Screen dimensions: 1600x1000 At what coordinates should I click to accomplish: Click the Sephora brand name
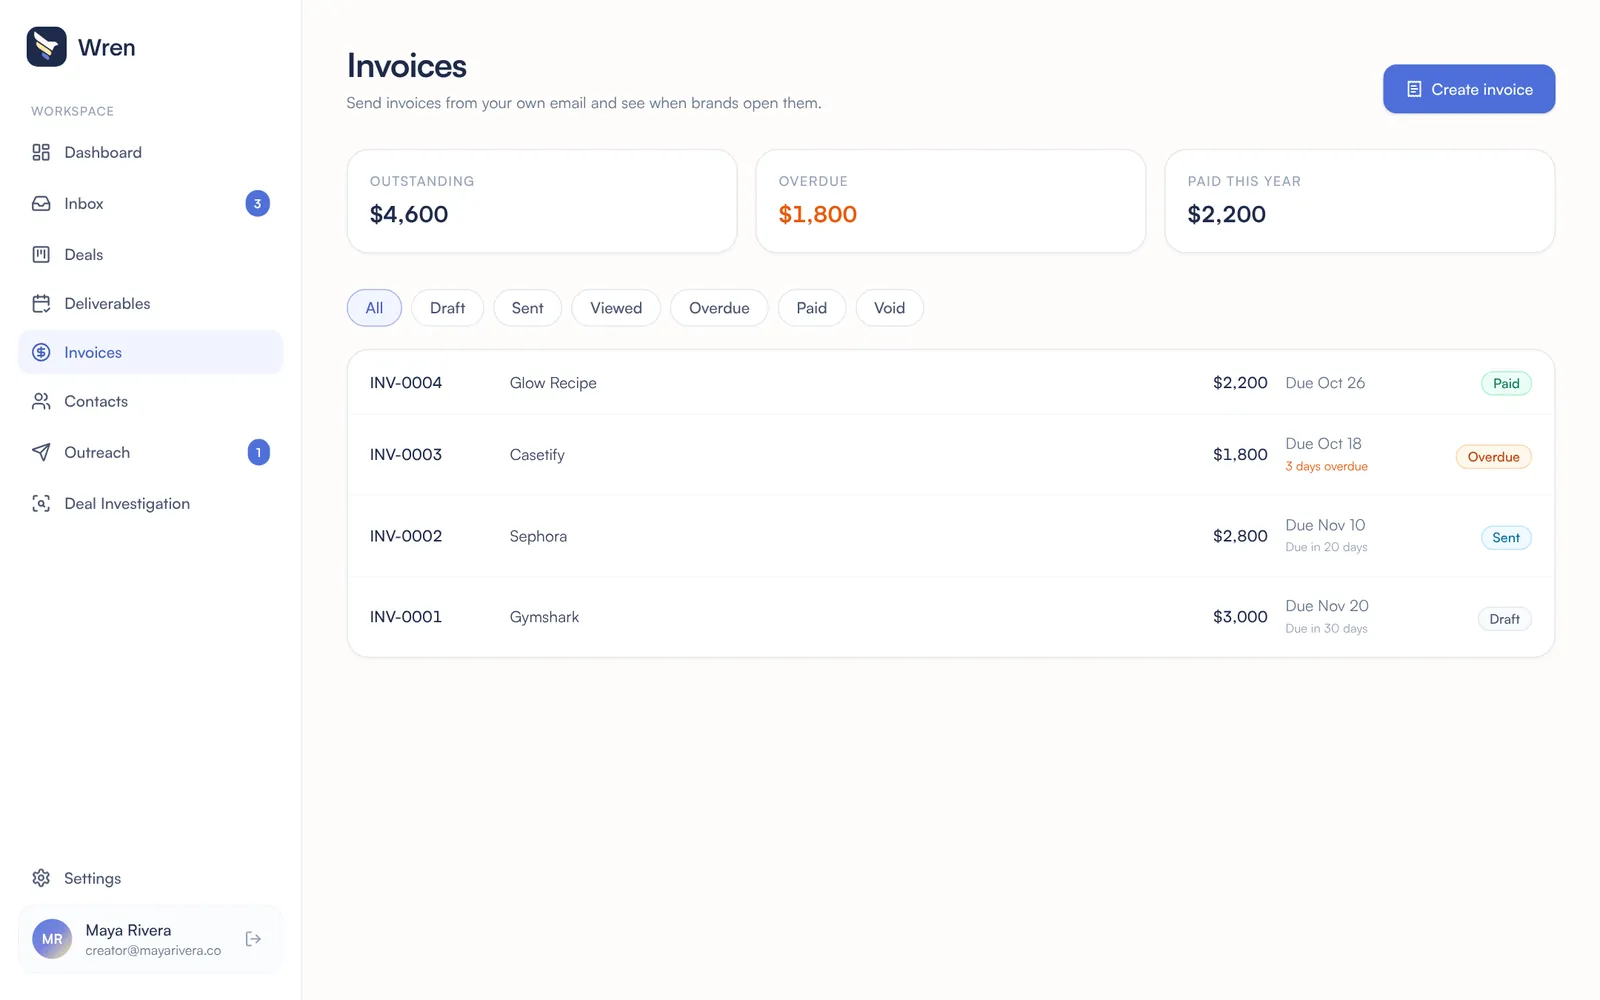click(538, 536)
